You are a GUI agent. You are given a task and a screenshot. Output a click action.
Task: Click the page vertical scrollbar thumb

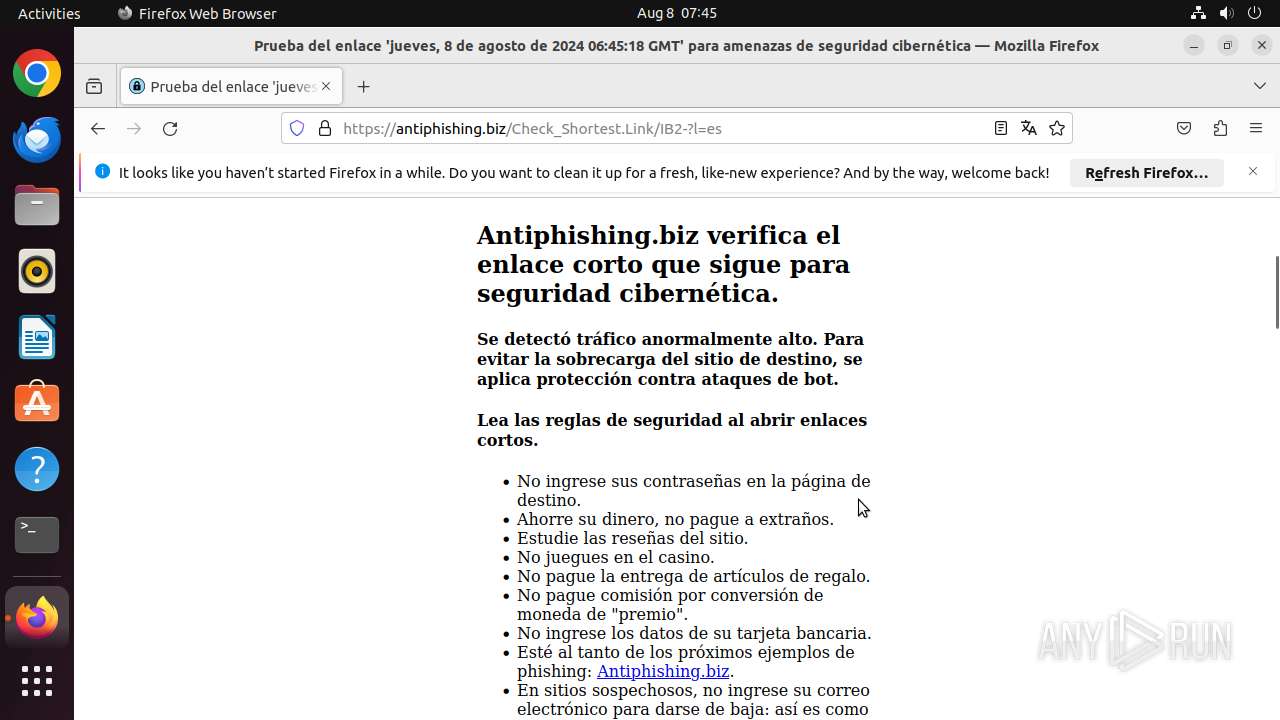1276,292
